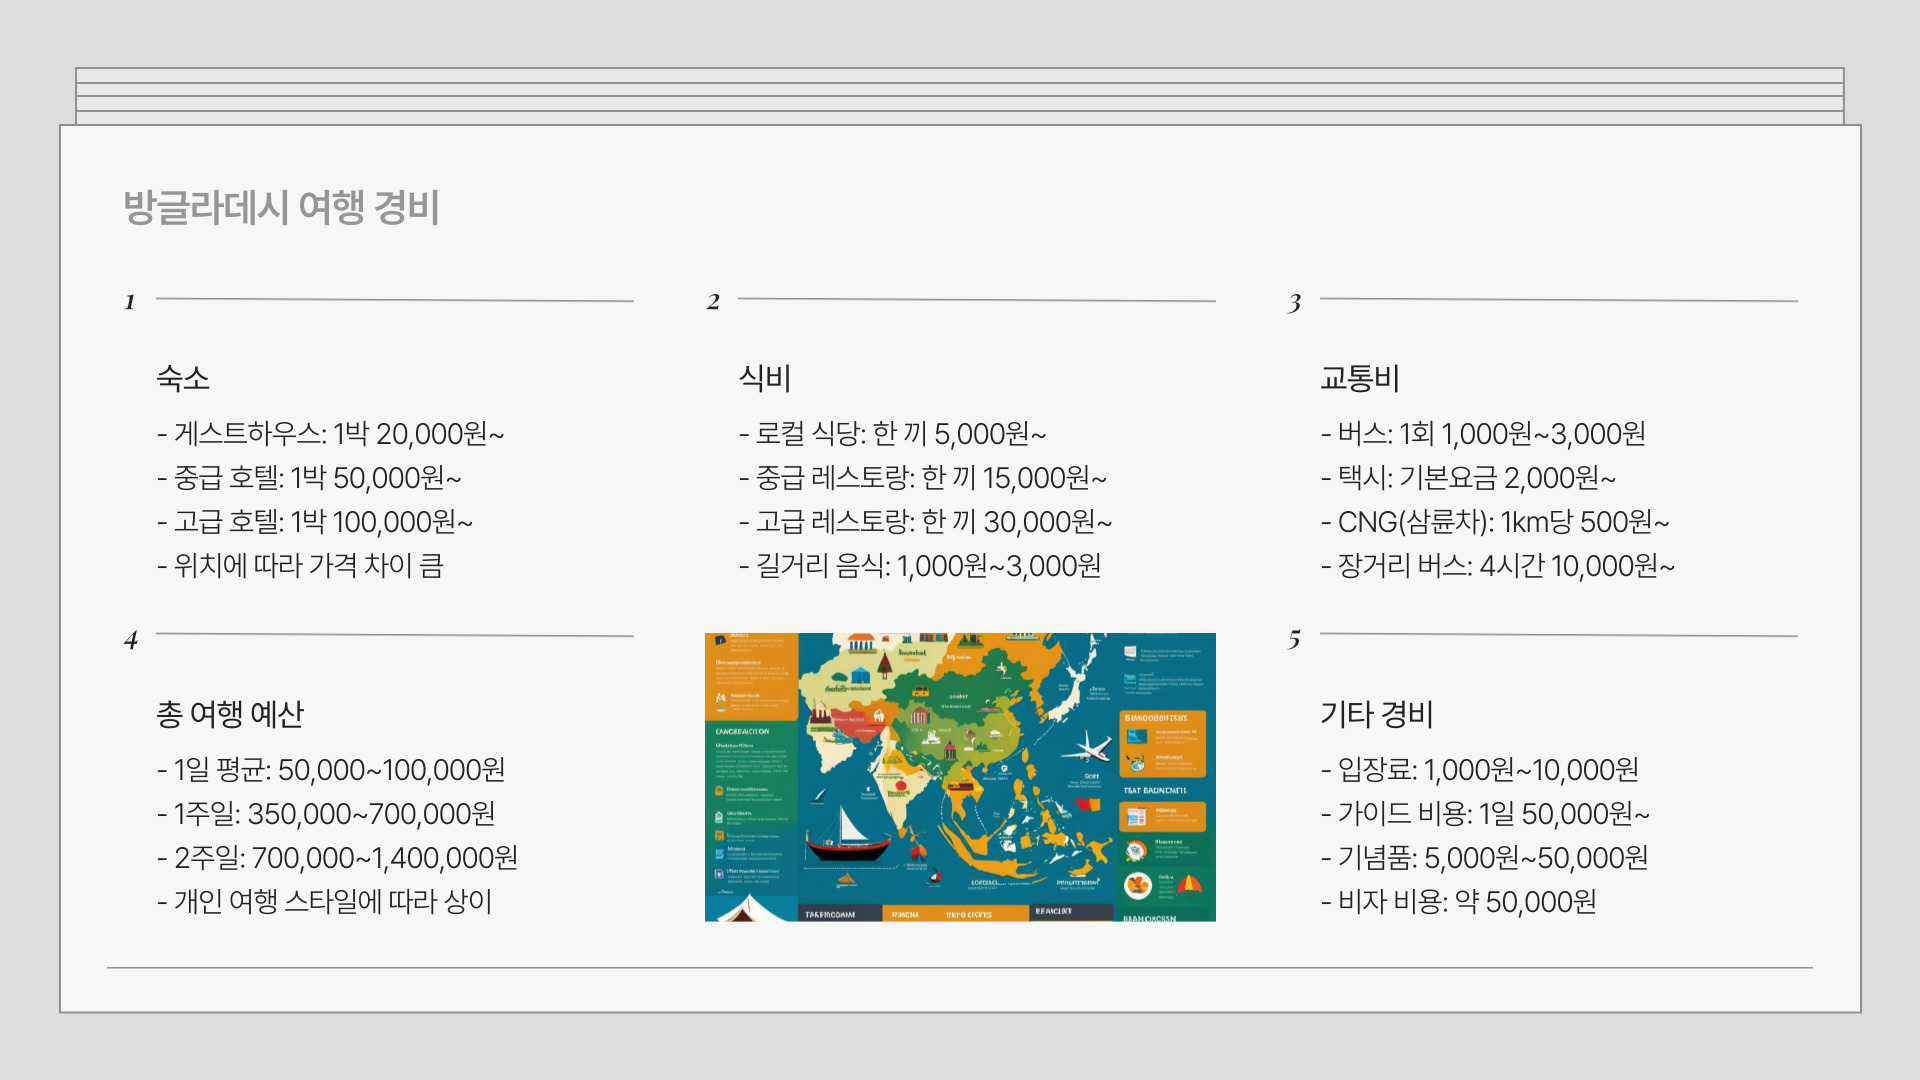The image size is (1920, 1080).
Task: Select the 숙소 section heading
Action: pos(183,378)
